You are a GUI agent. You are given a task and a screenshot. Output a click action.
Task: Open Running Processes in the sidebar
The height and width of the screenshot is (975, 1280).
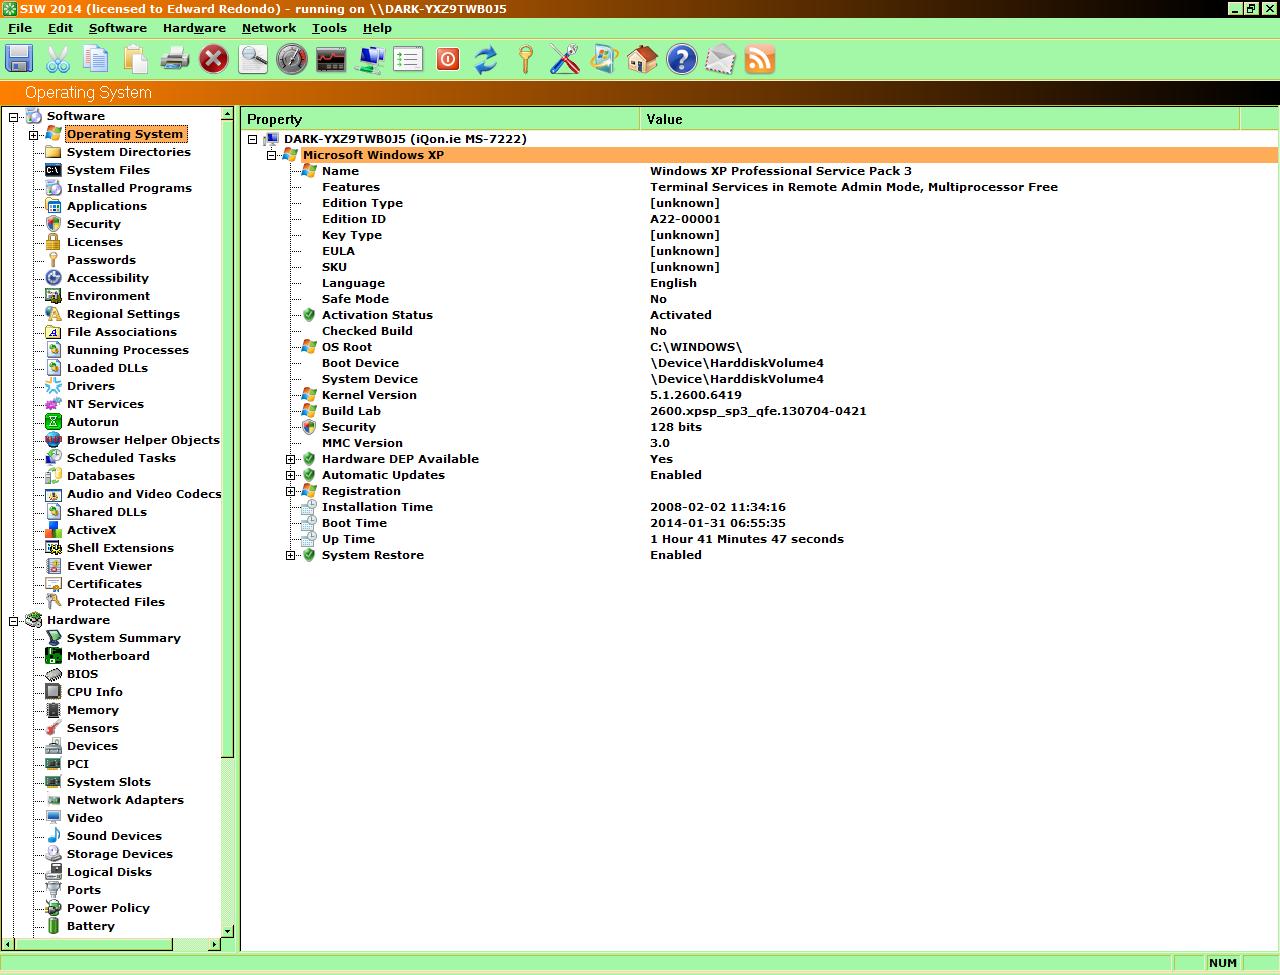click(127, 350)
